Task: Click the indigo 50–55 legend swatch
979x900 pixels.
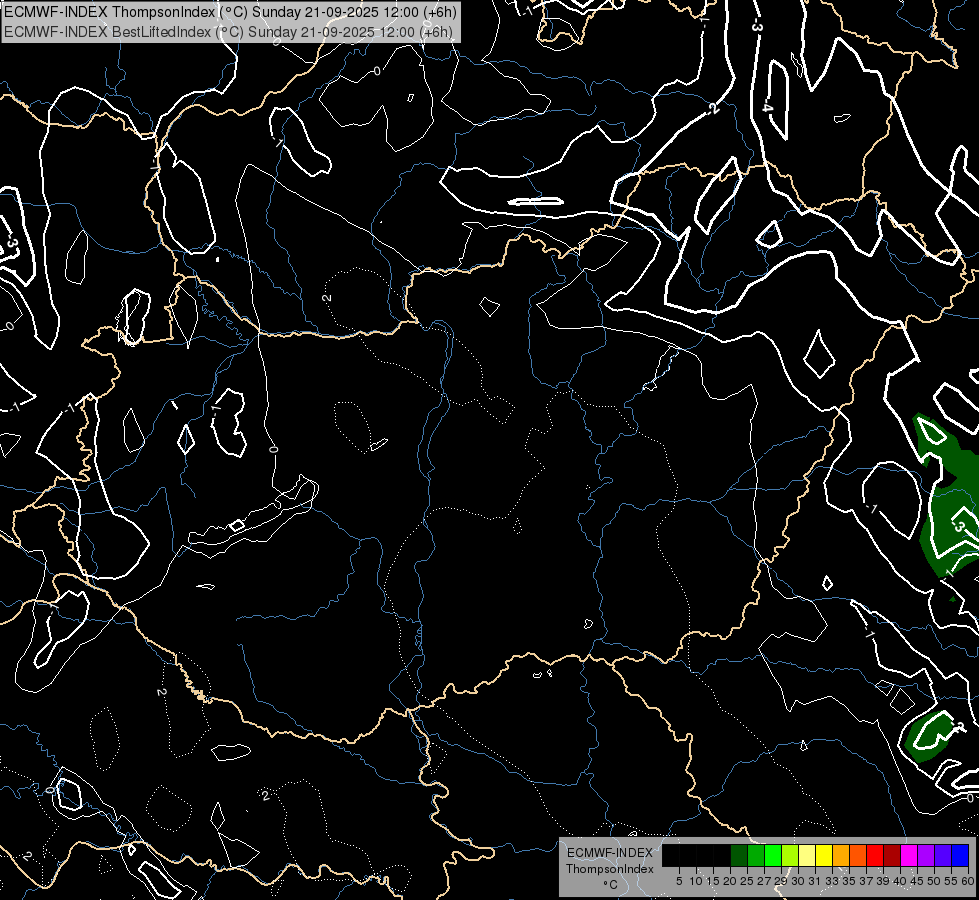Action: coord(943,855)
